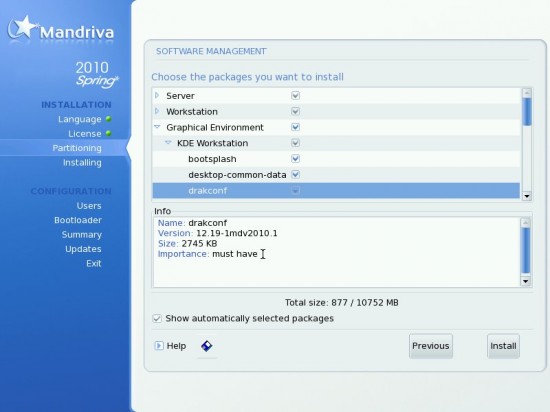This screenshot has height=412, width=550.
Task: Select the drakconf package row
Action: (x=336, y=190)
